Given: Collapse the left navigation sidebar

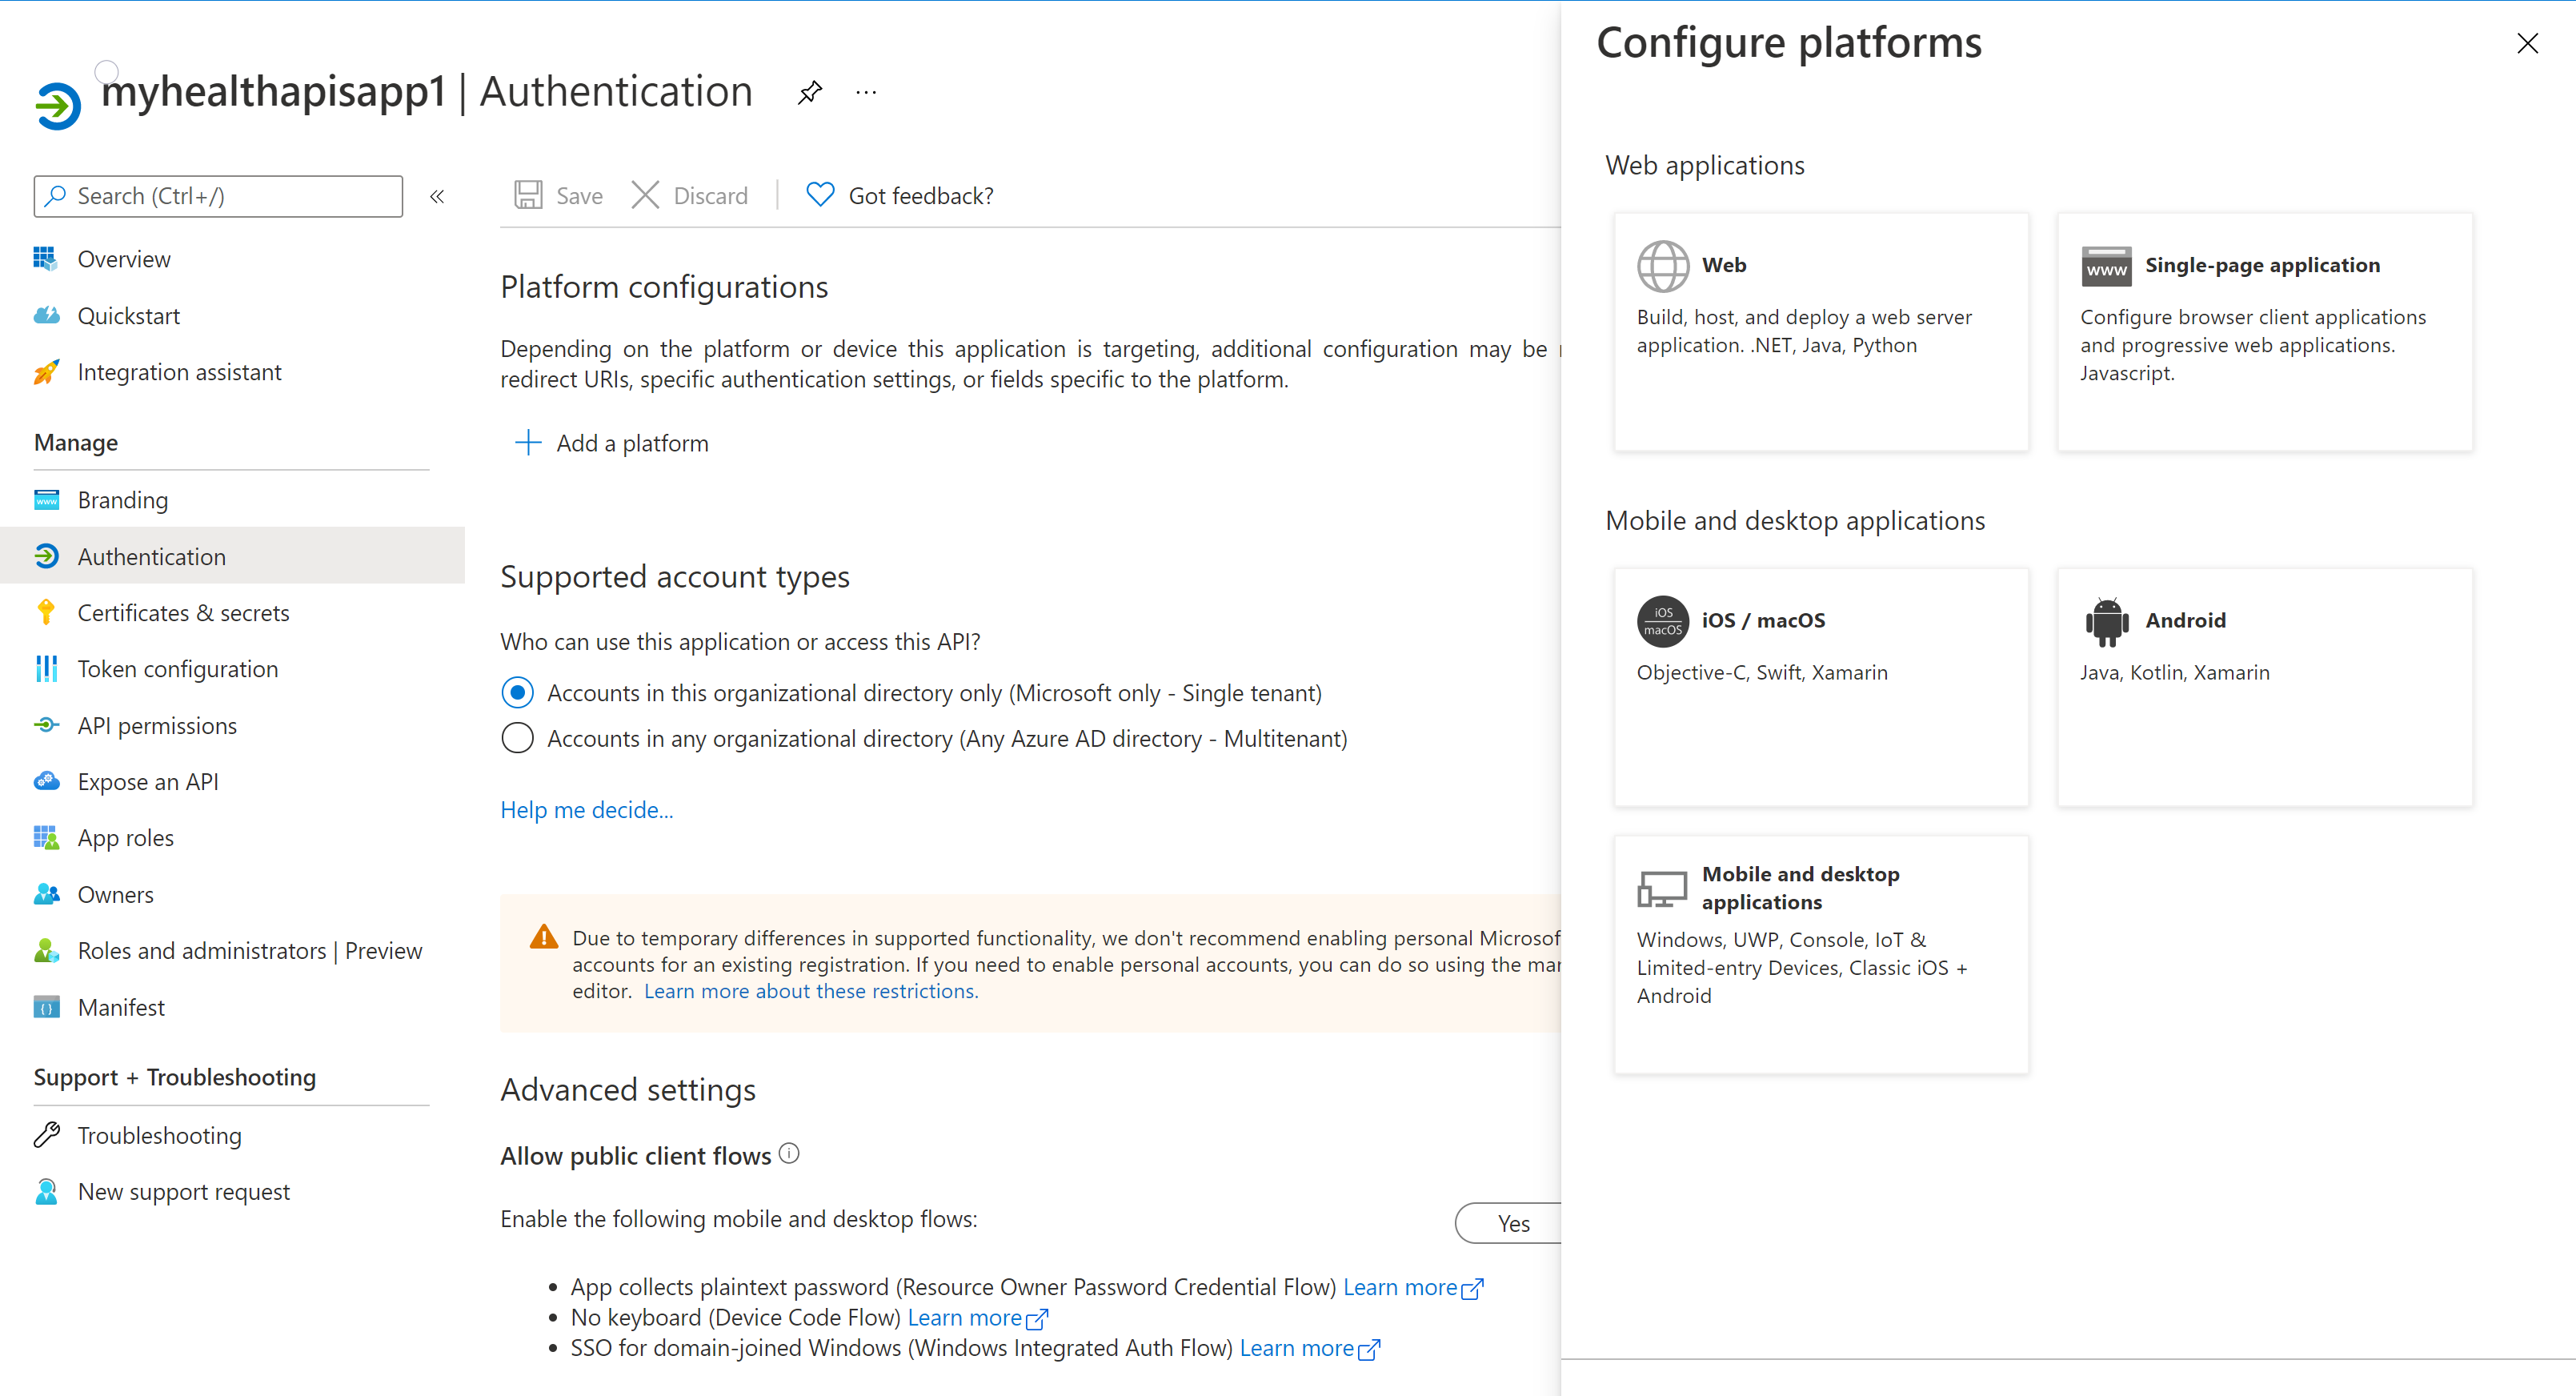Looking at the screenshot, I should (437, 196).
